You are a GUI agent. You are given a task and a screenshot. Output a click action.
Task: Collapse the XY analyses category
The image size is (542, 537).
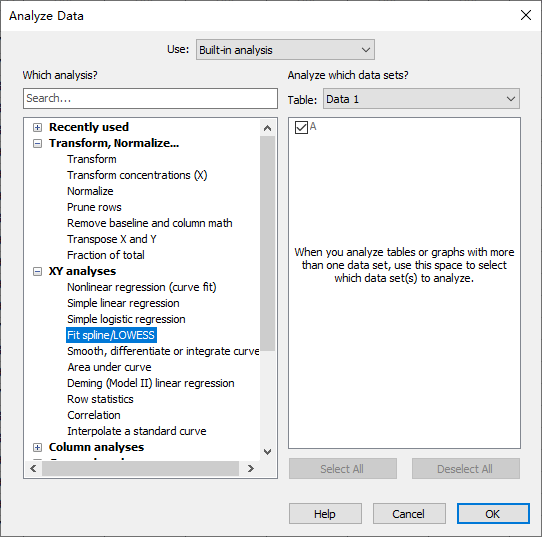coord(37,272)
